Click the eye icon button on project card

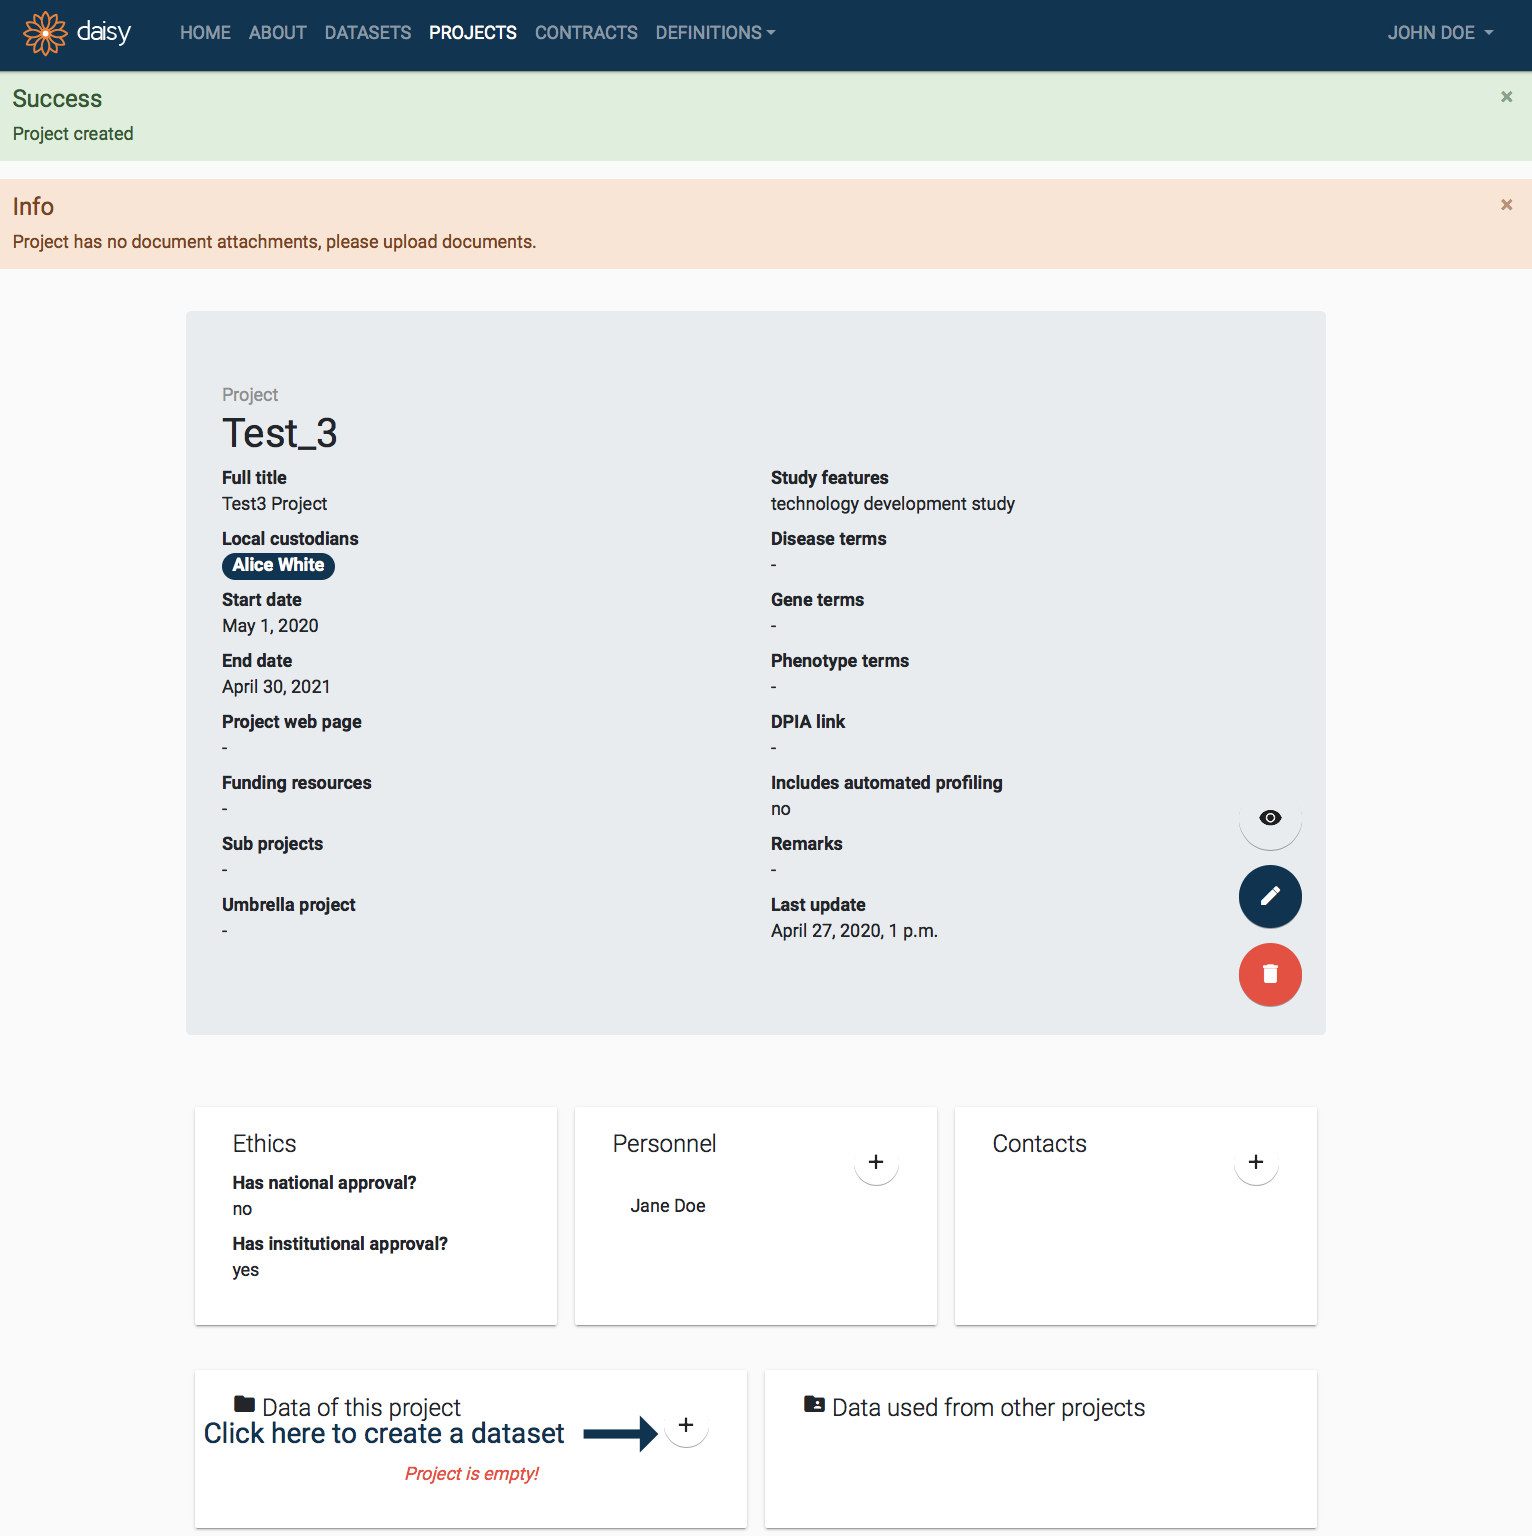tap(1270, 818)
